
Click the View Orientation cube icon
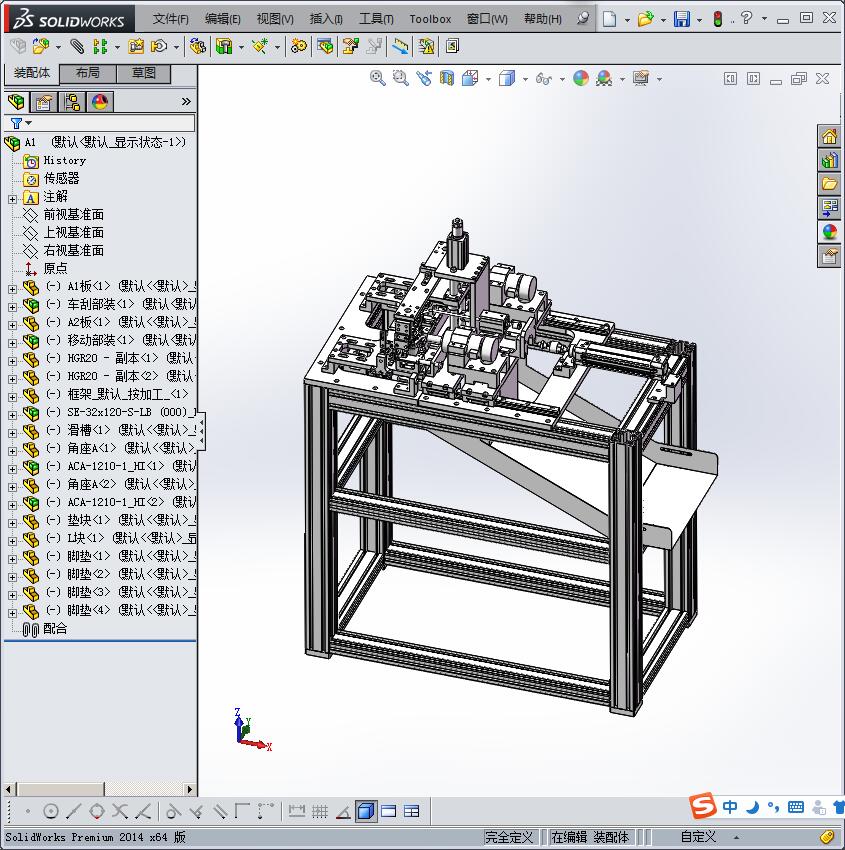point(470,79)
